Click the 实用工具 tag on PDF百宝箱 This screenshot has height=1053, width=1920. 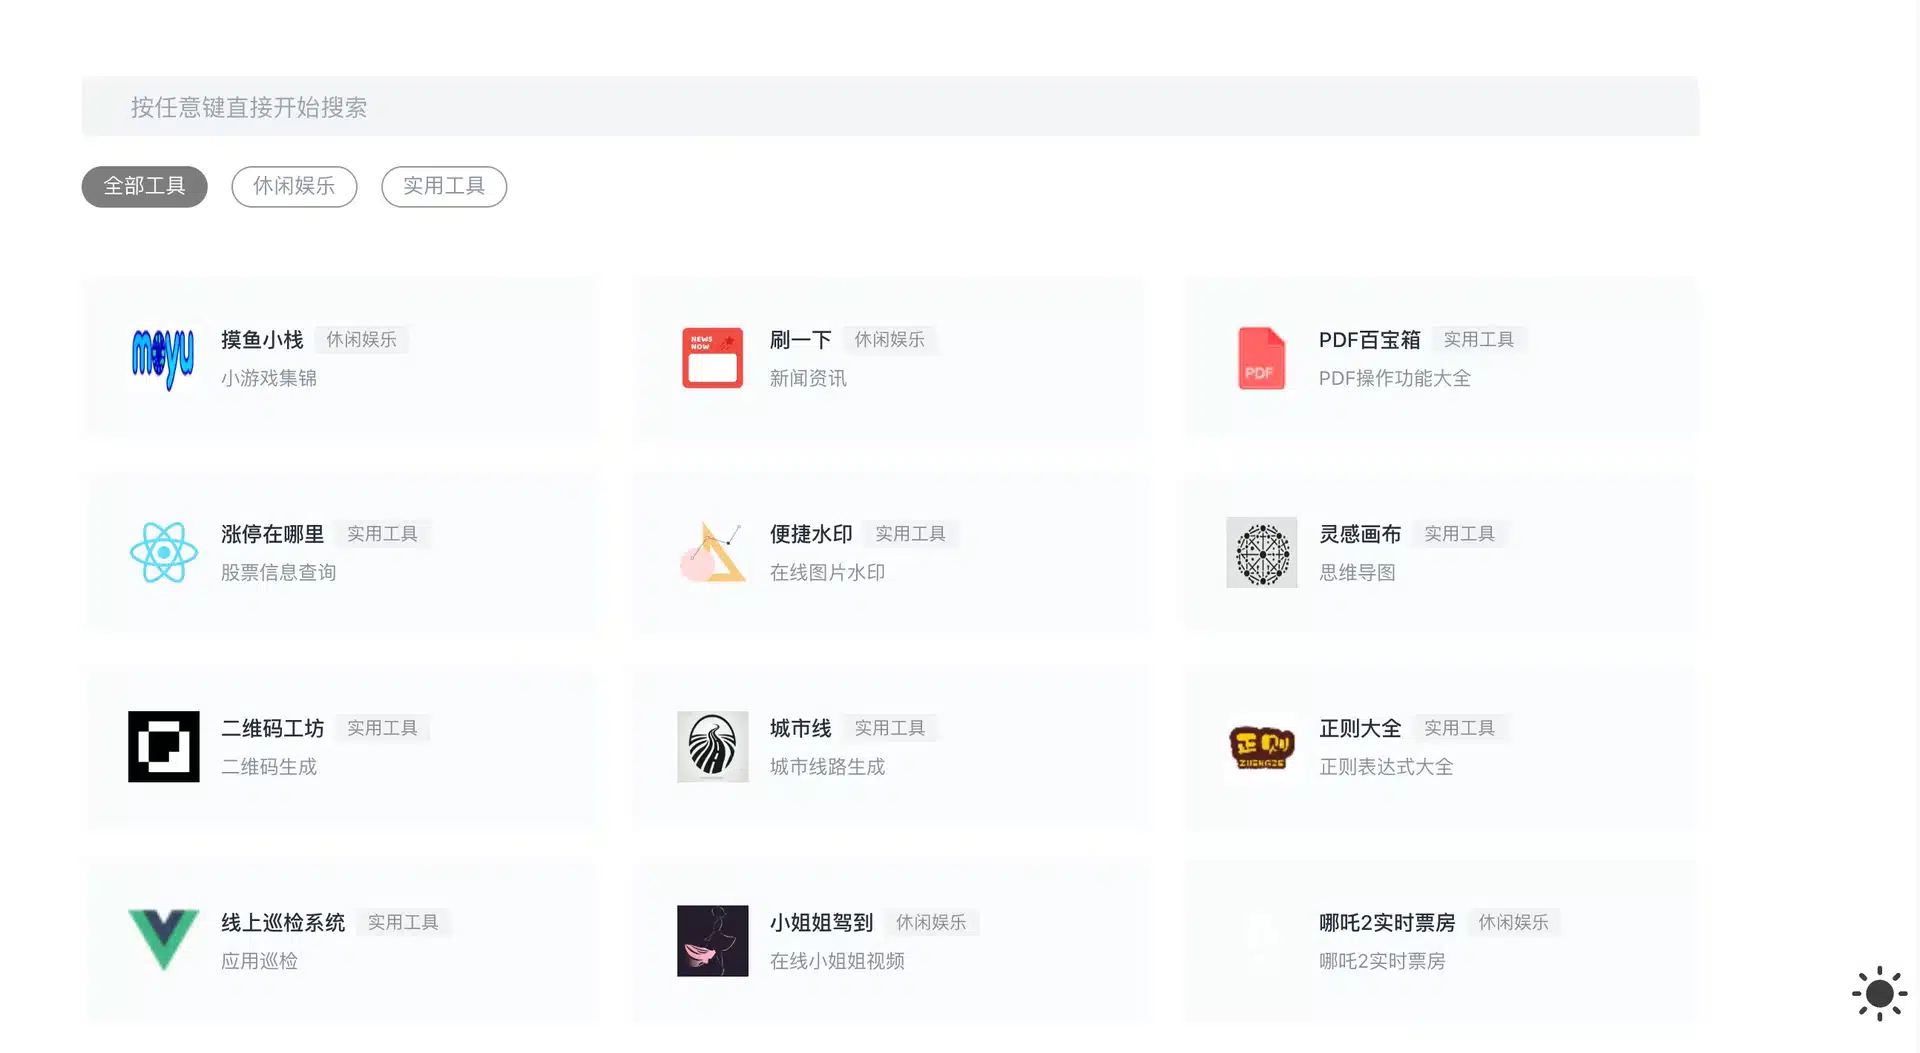tap(1480, 339)
